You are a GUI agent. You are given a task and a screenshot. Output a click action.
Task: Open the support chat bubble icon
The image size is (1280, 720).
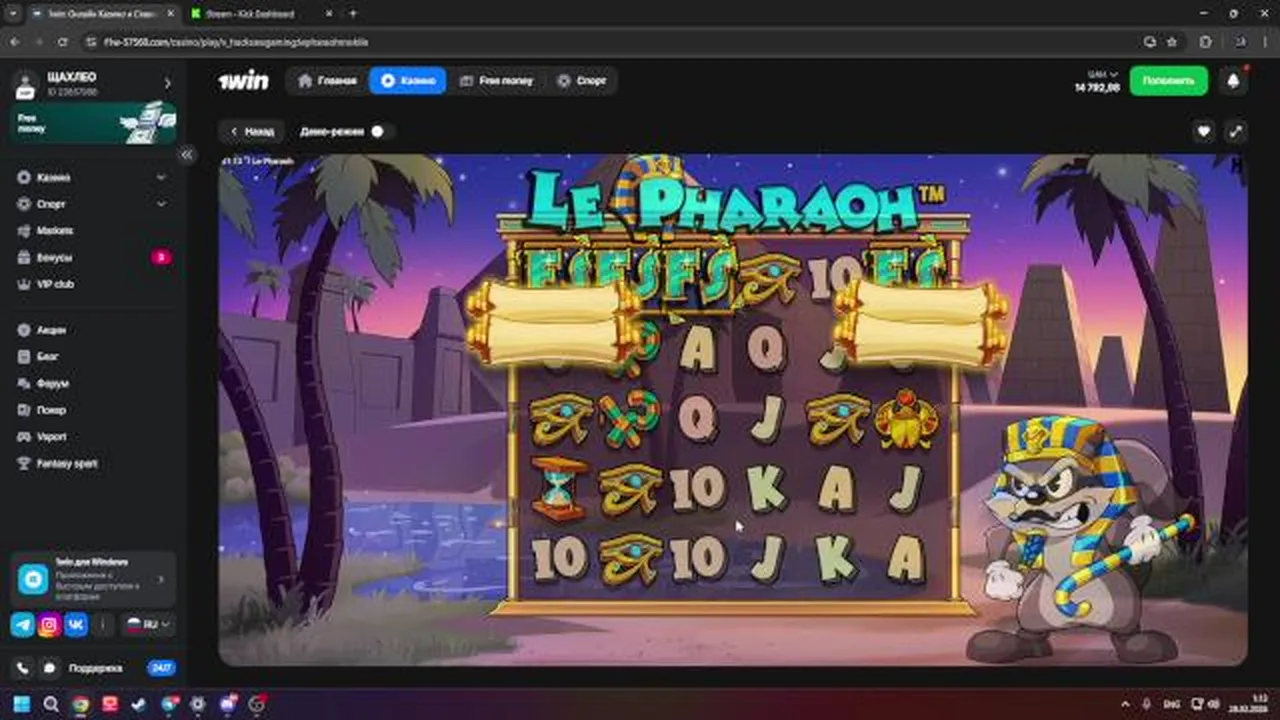coord(48,667)
